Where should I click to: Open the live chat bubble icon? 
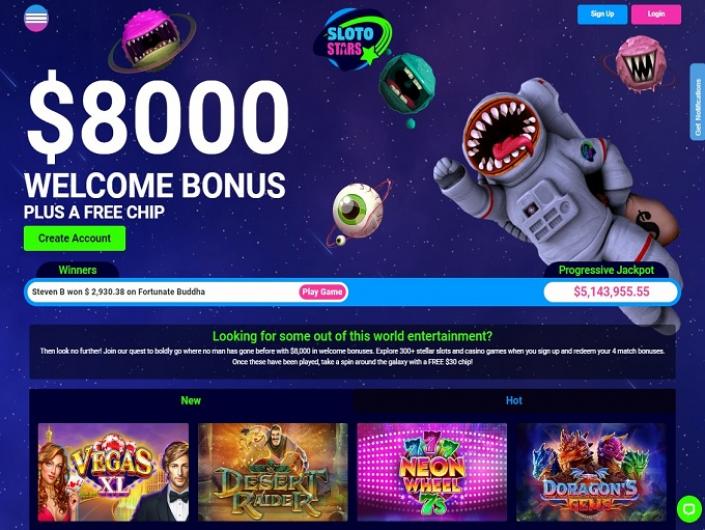tap(689, 508)
